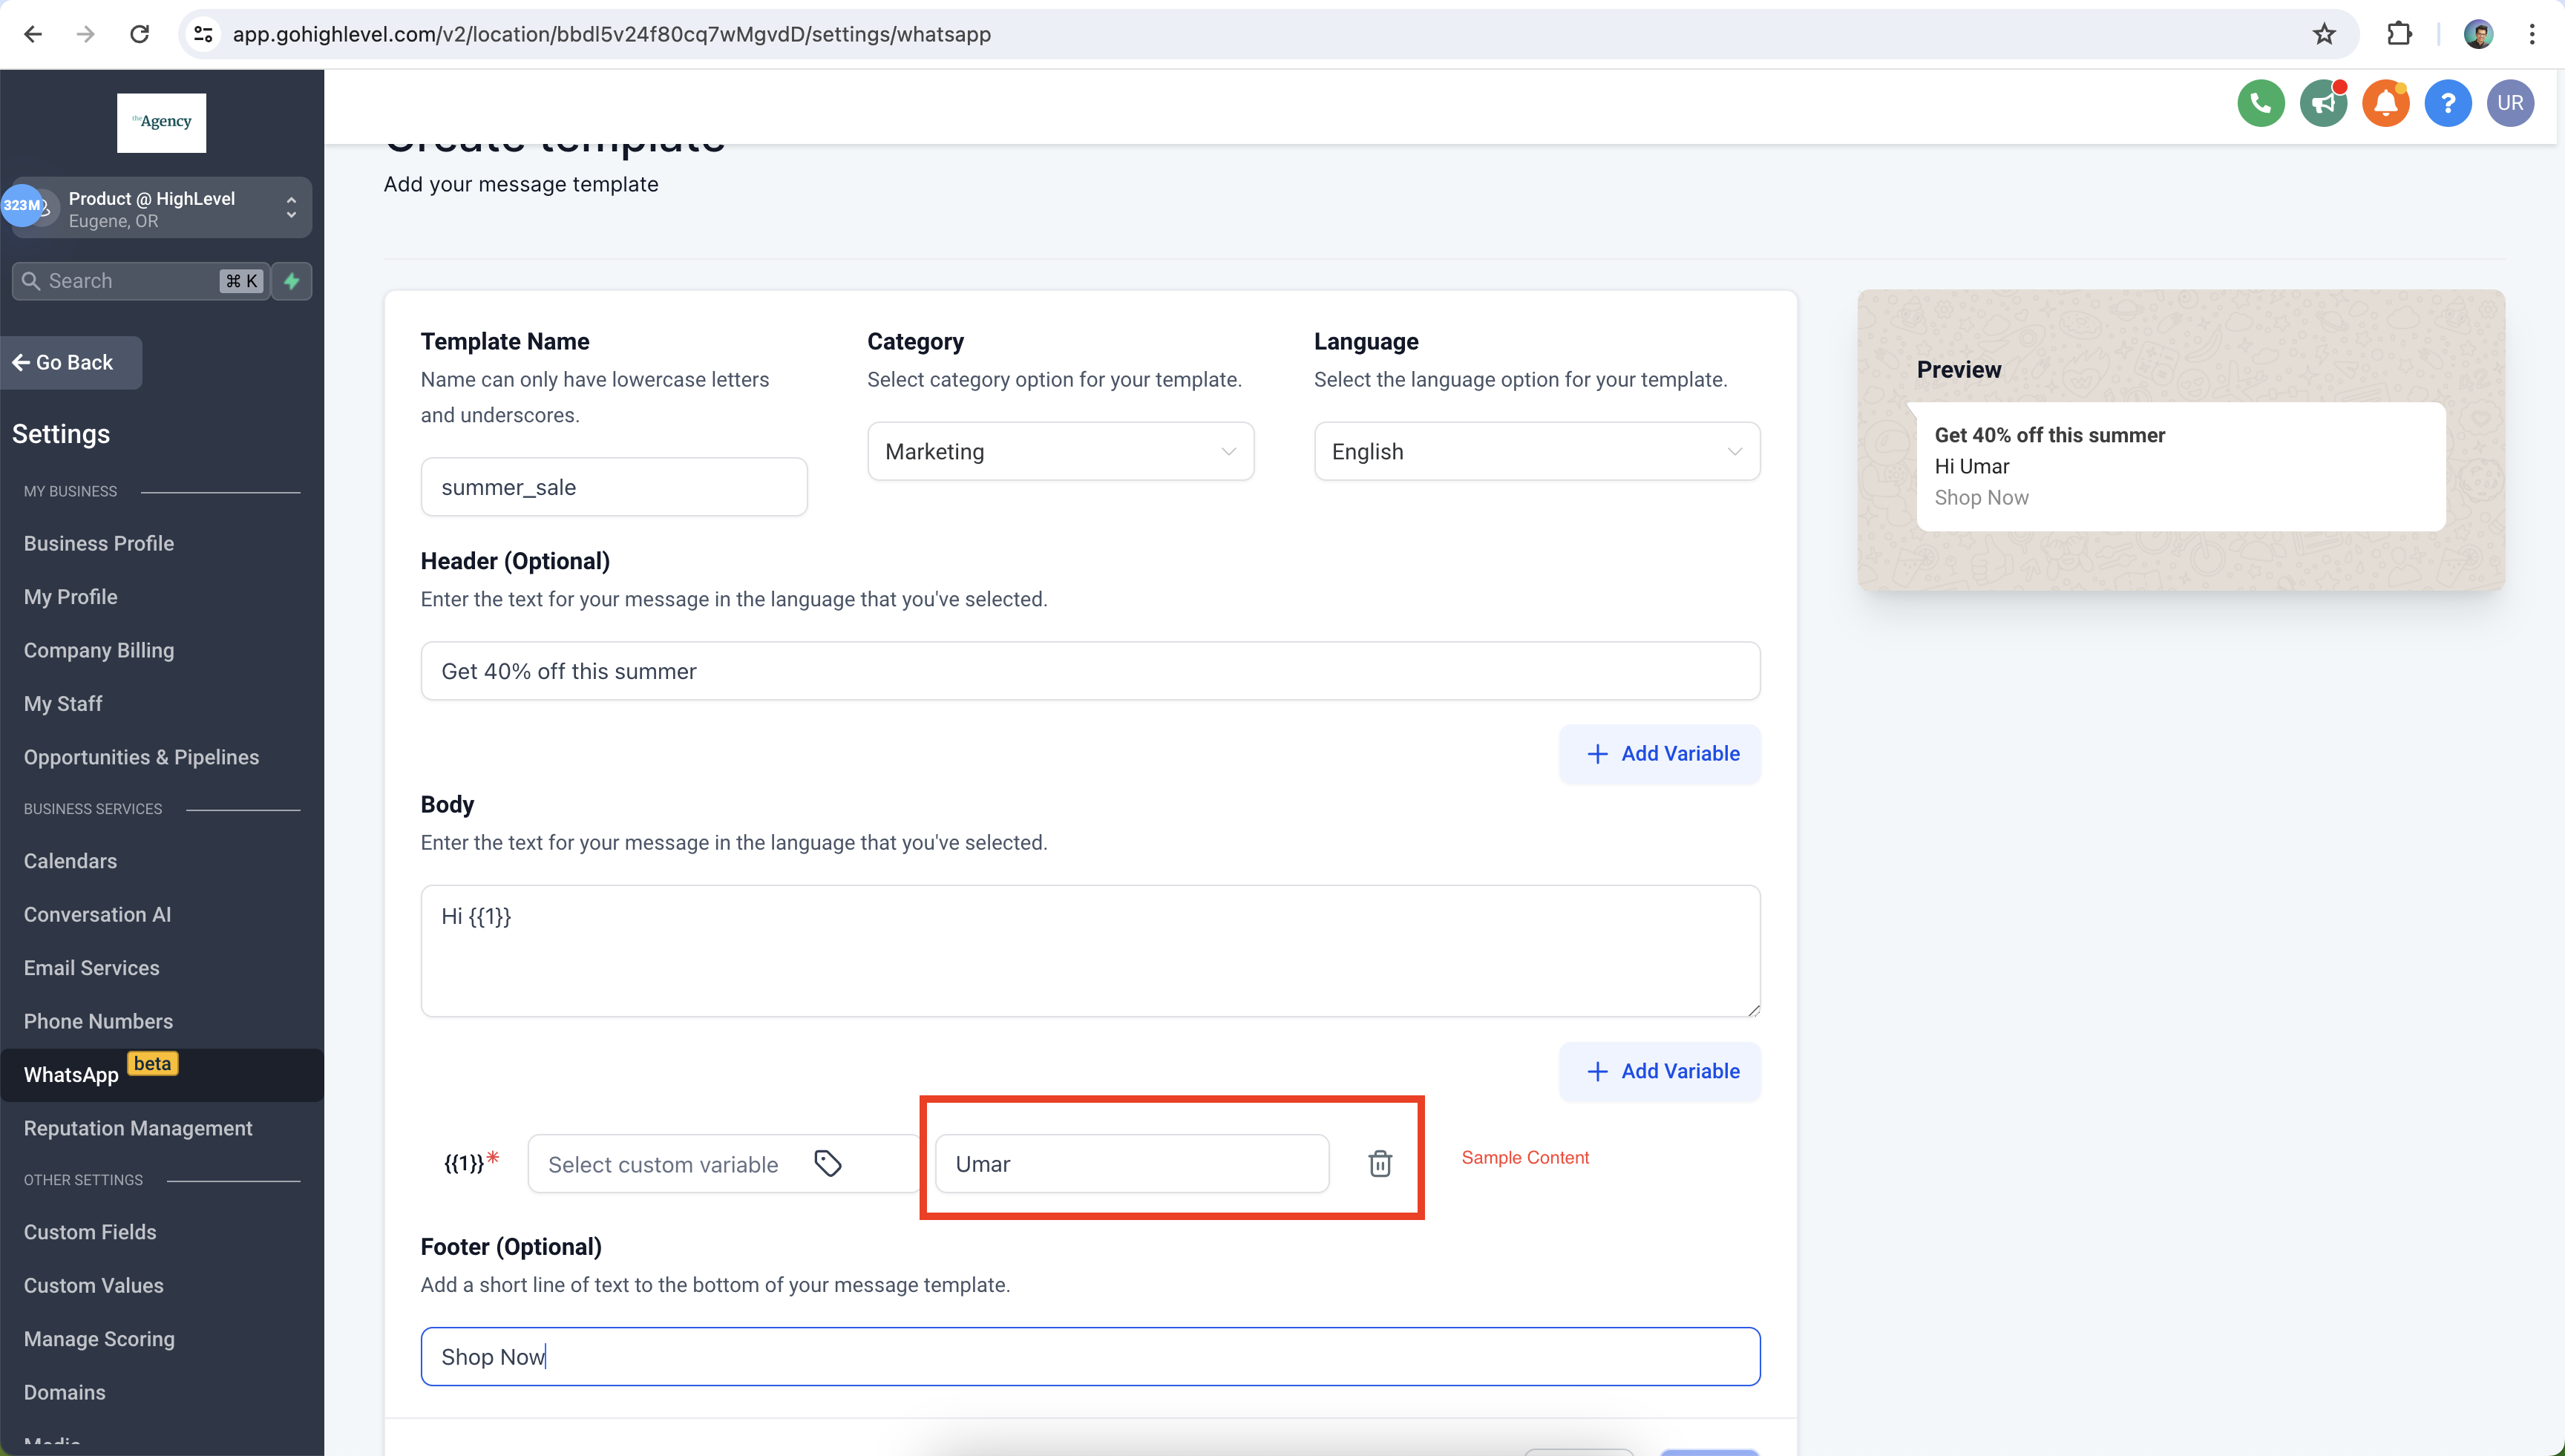Open Custom Values settings
This screenshot has width=2565, height=1456.
[94, 1285]
